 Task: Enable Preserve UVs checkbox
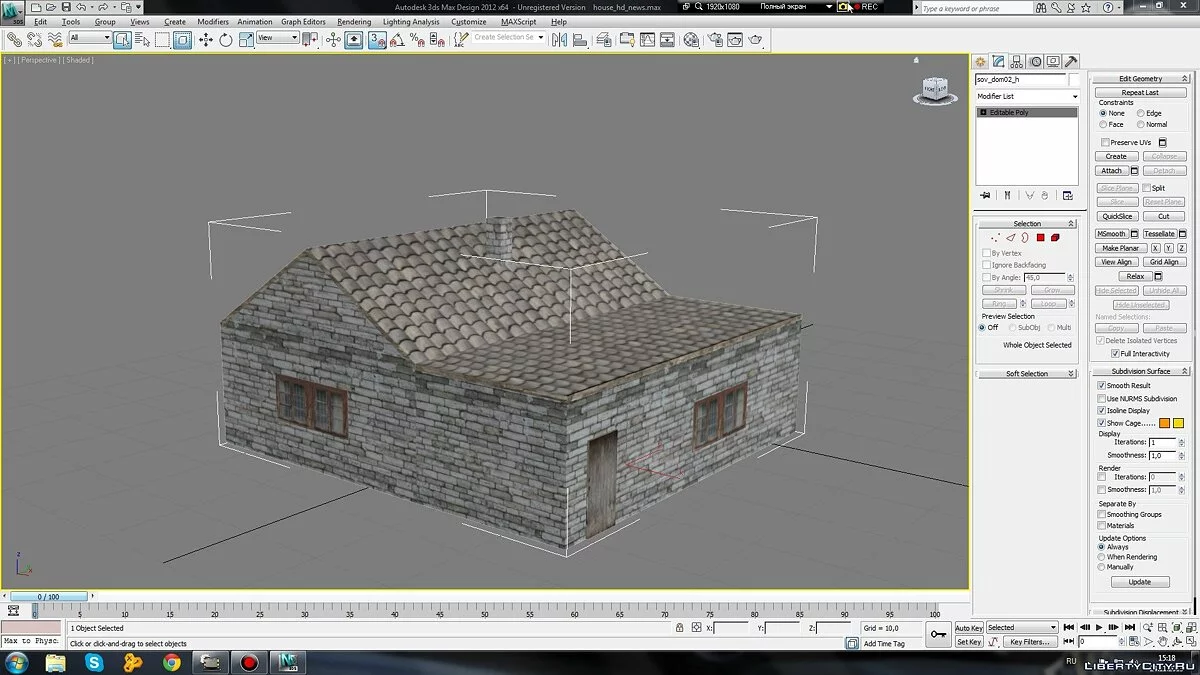pos(1105,143)
